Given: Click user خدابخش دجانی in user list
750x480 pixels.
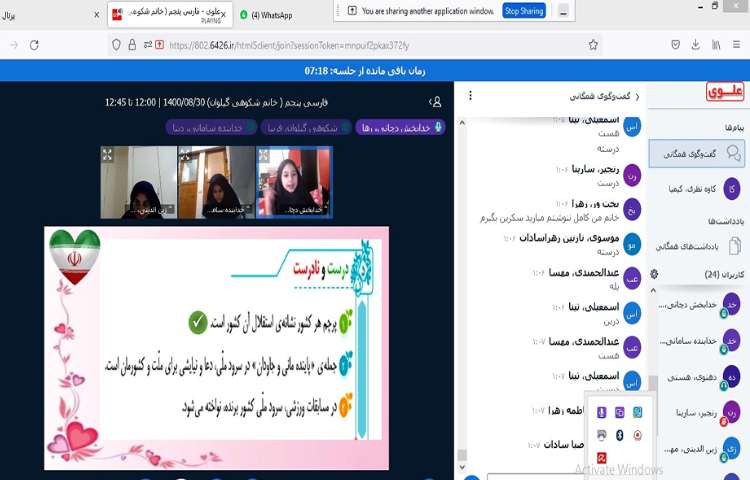Looking at the screenshot, I should pyautogui.click(x=698, y=305).
